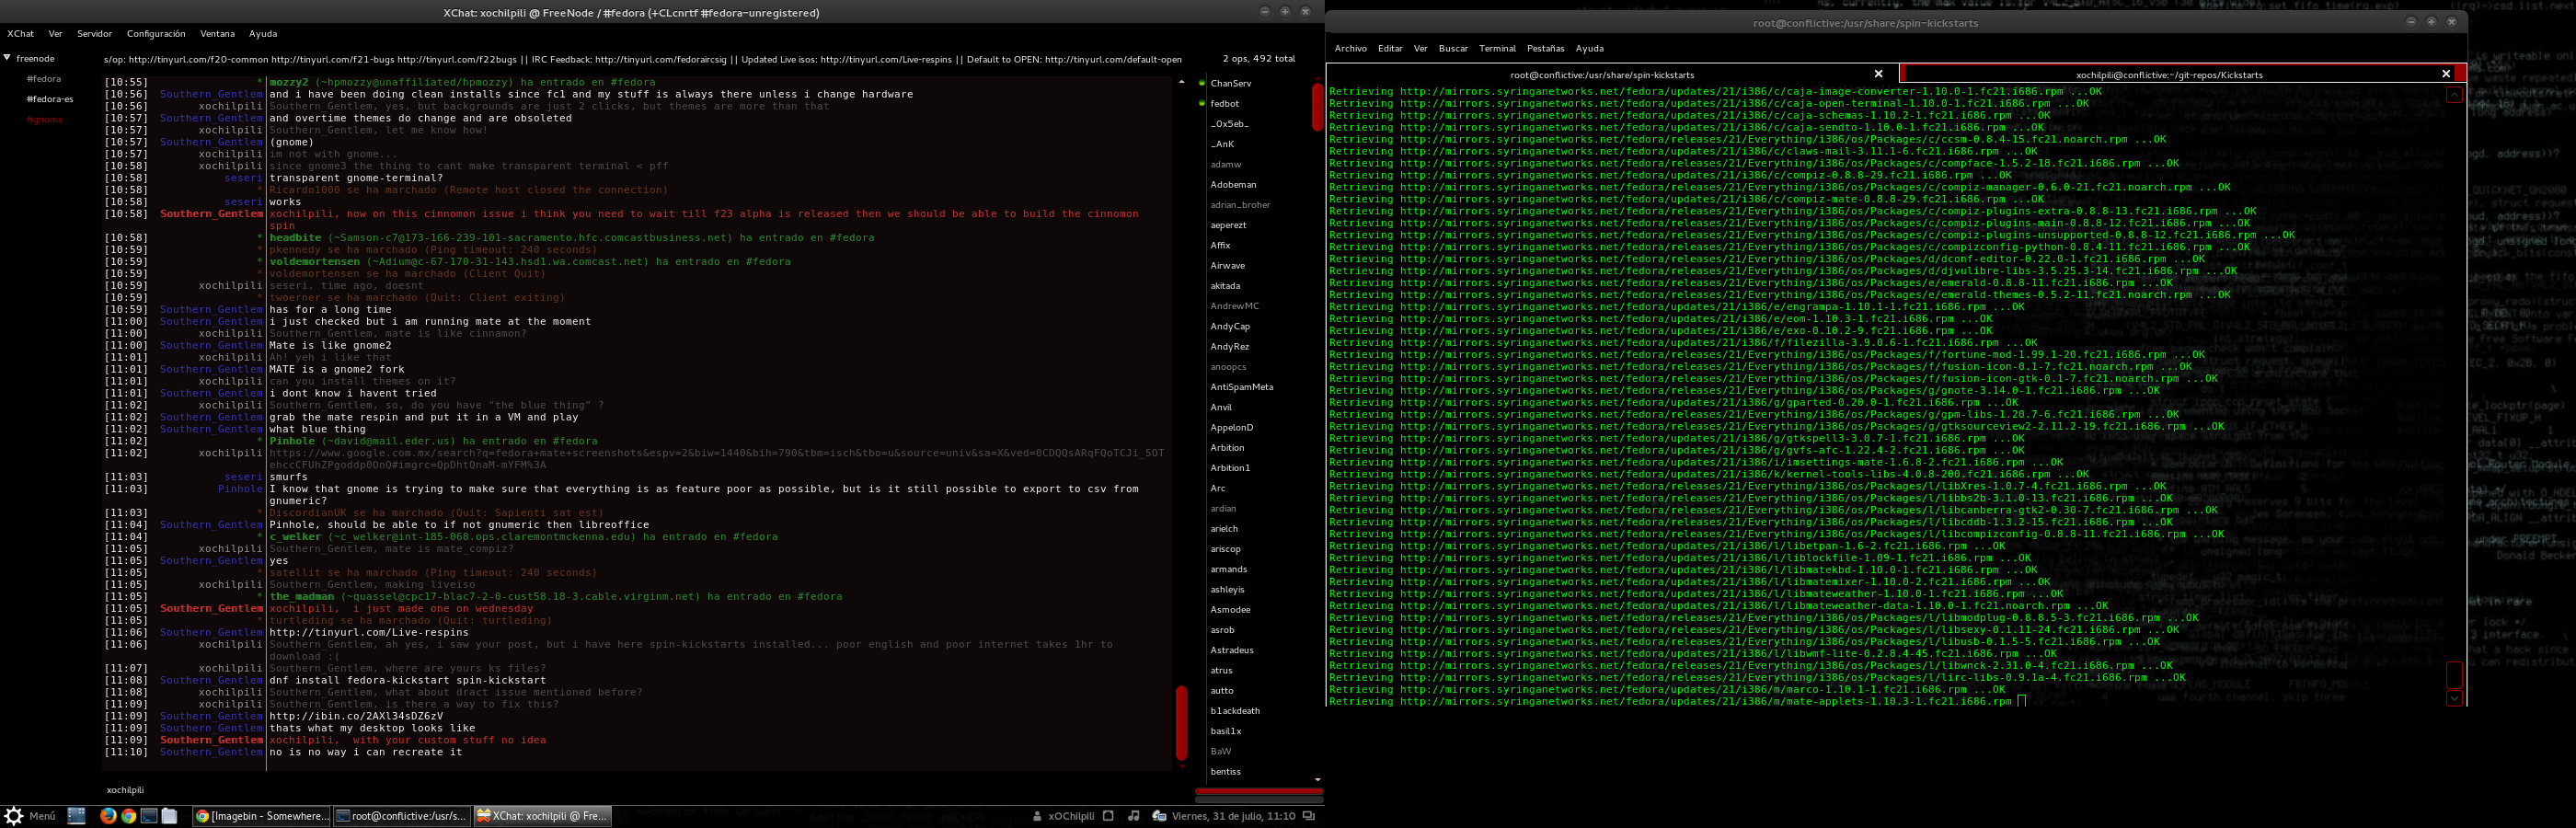Switch to Imagebin Chrome window in taskbar
The height and width of the screenshot is (828, 2576).
tap(260, 816)
